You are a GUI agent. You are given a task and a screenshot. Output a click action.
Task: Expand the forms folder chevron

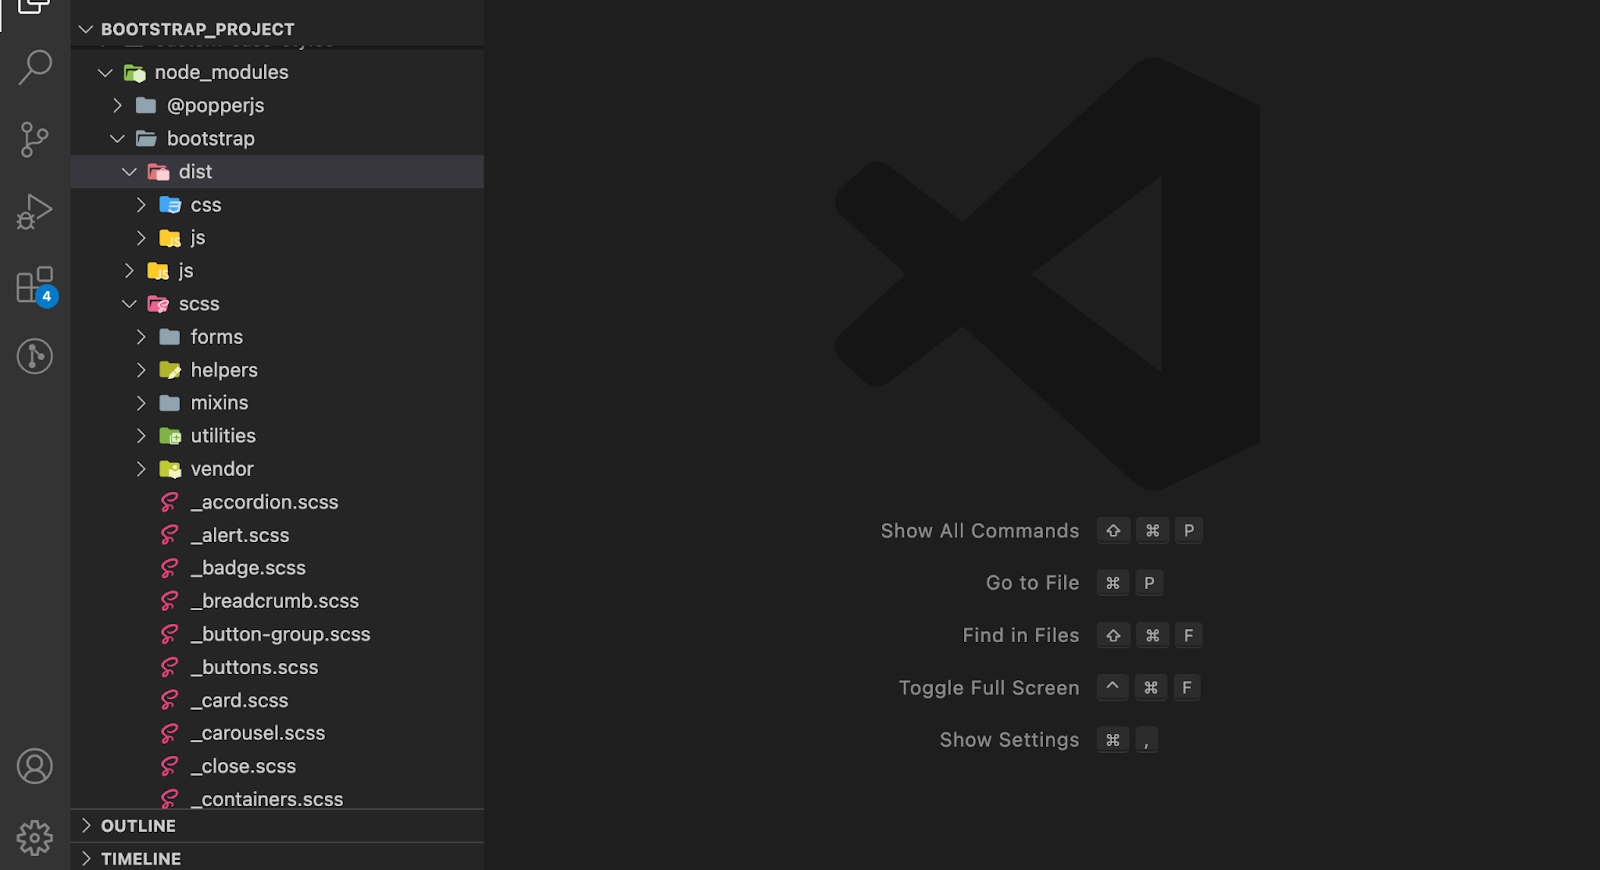[x=141, y=336]
